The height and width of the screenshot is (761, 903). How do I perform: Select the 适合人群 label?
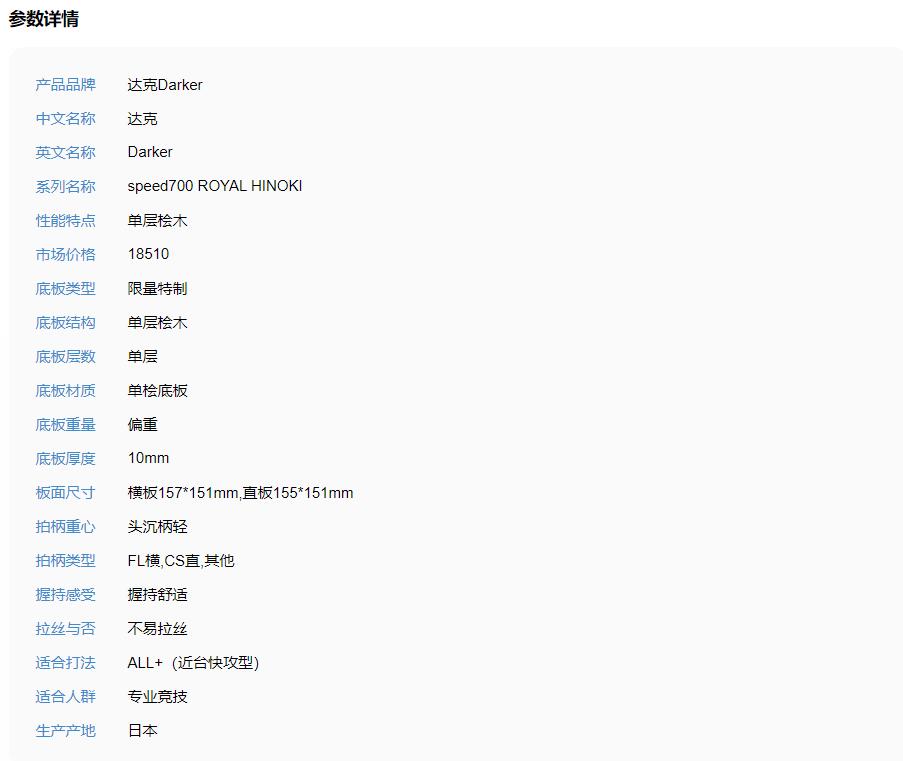pyautogui.click(x=66, y=696)
